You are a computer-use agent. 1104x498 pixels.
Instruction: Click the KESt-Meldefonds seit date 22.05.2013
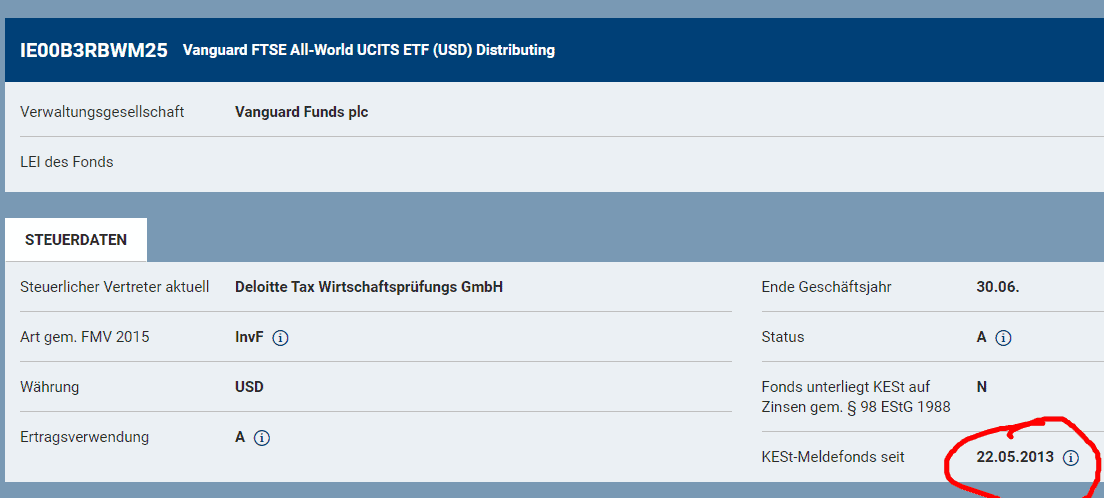pos(1015,458)
